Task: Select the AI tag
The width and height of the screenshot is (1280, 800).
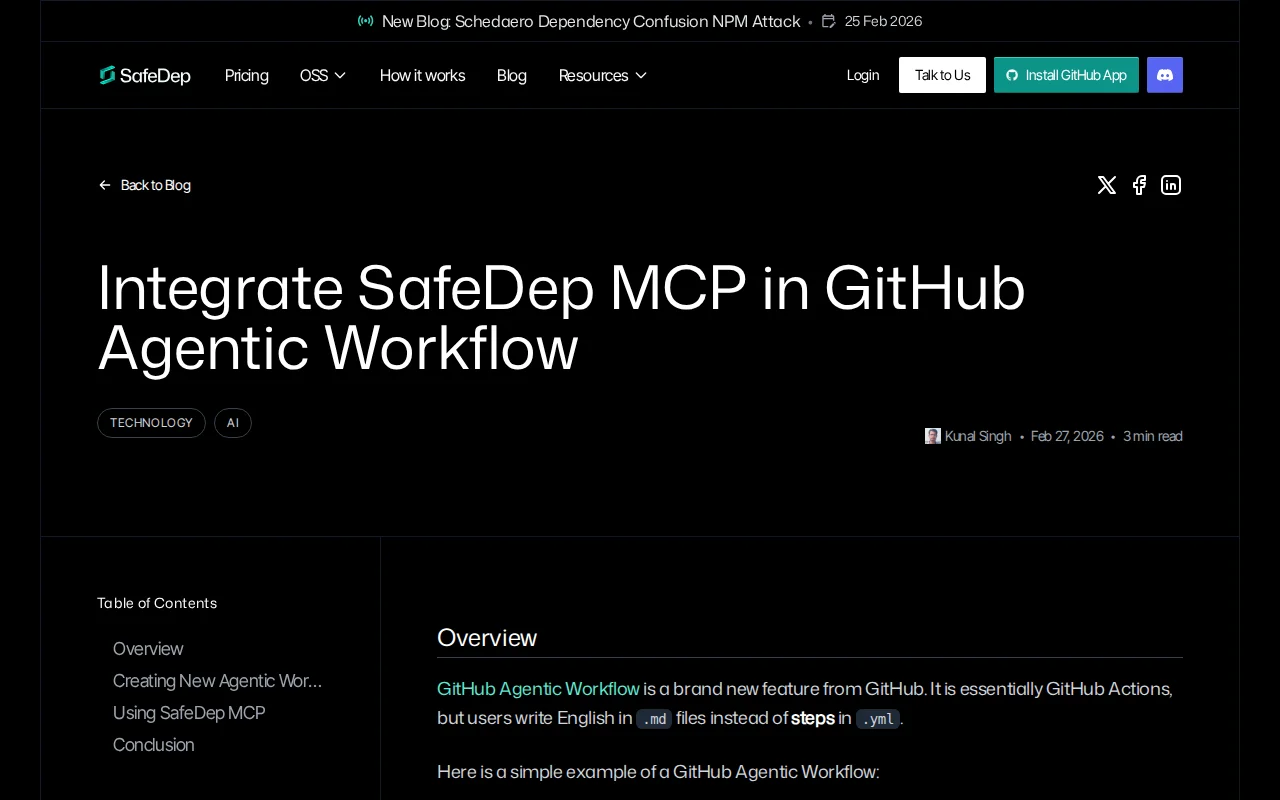Action: (233, 423)
